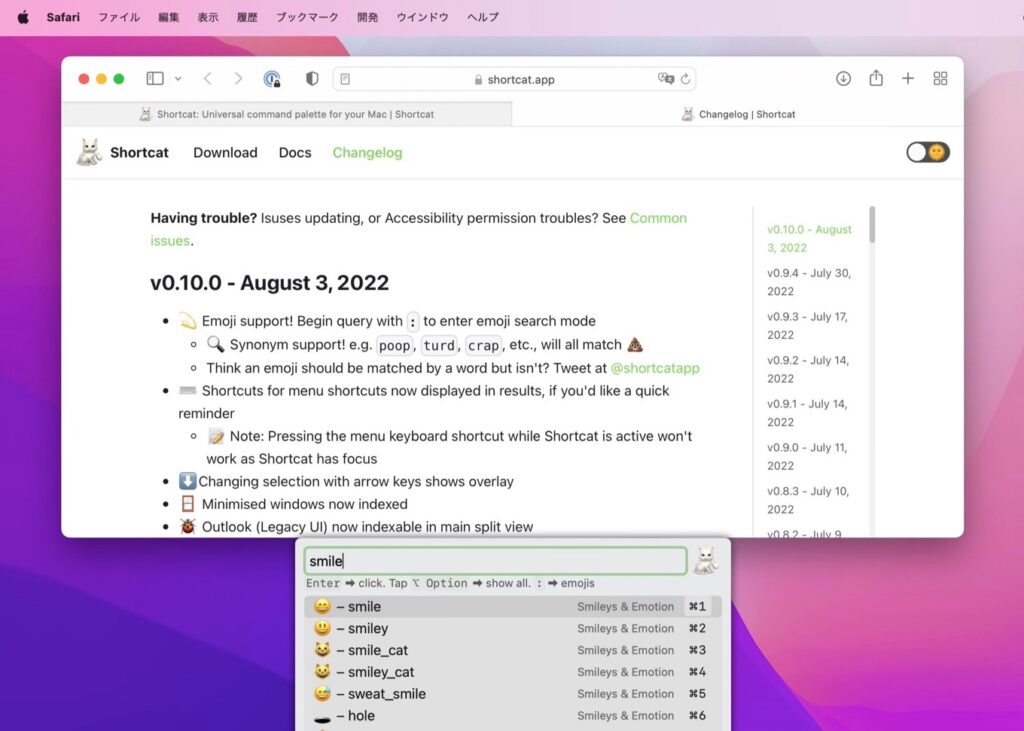Click the white cat icon in the Shortcat palette
1024x731 pixels.
(706, 561)
